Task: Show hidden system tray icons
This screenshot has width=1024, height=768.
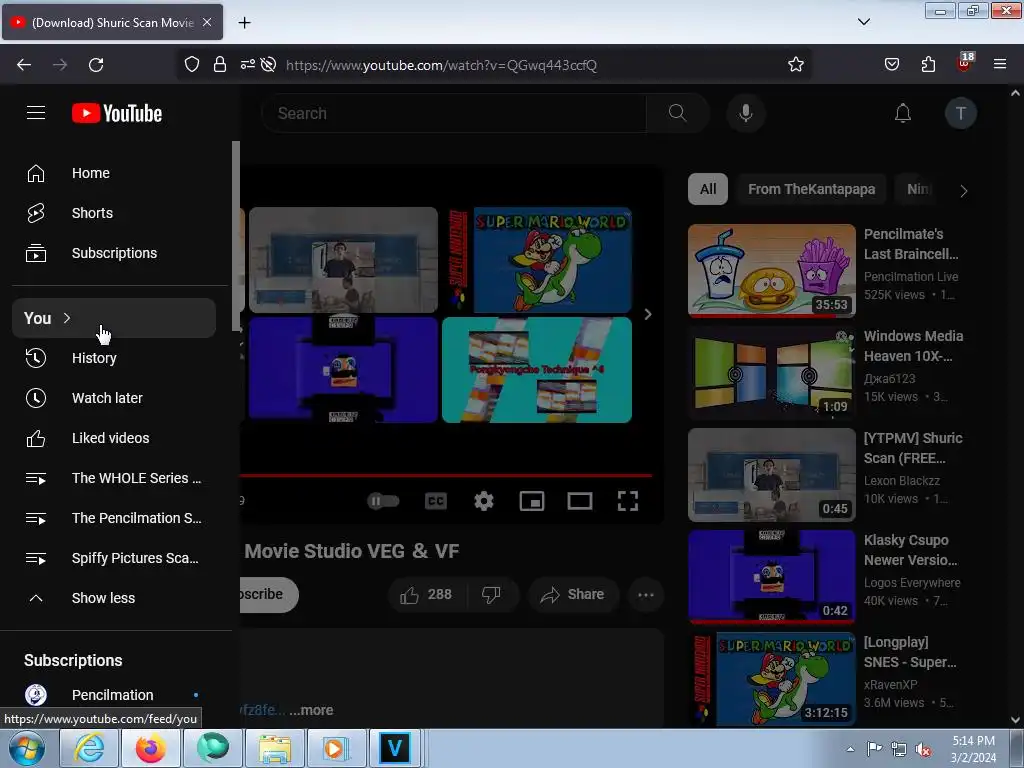Action: pos(850,749)
